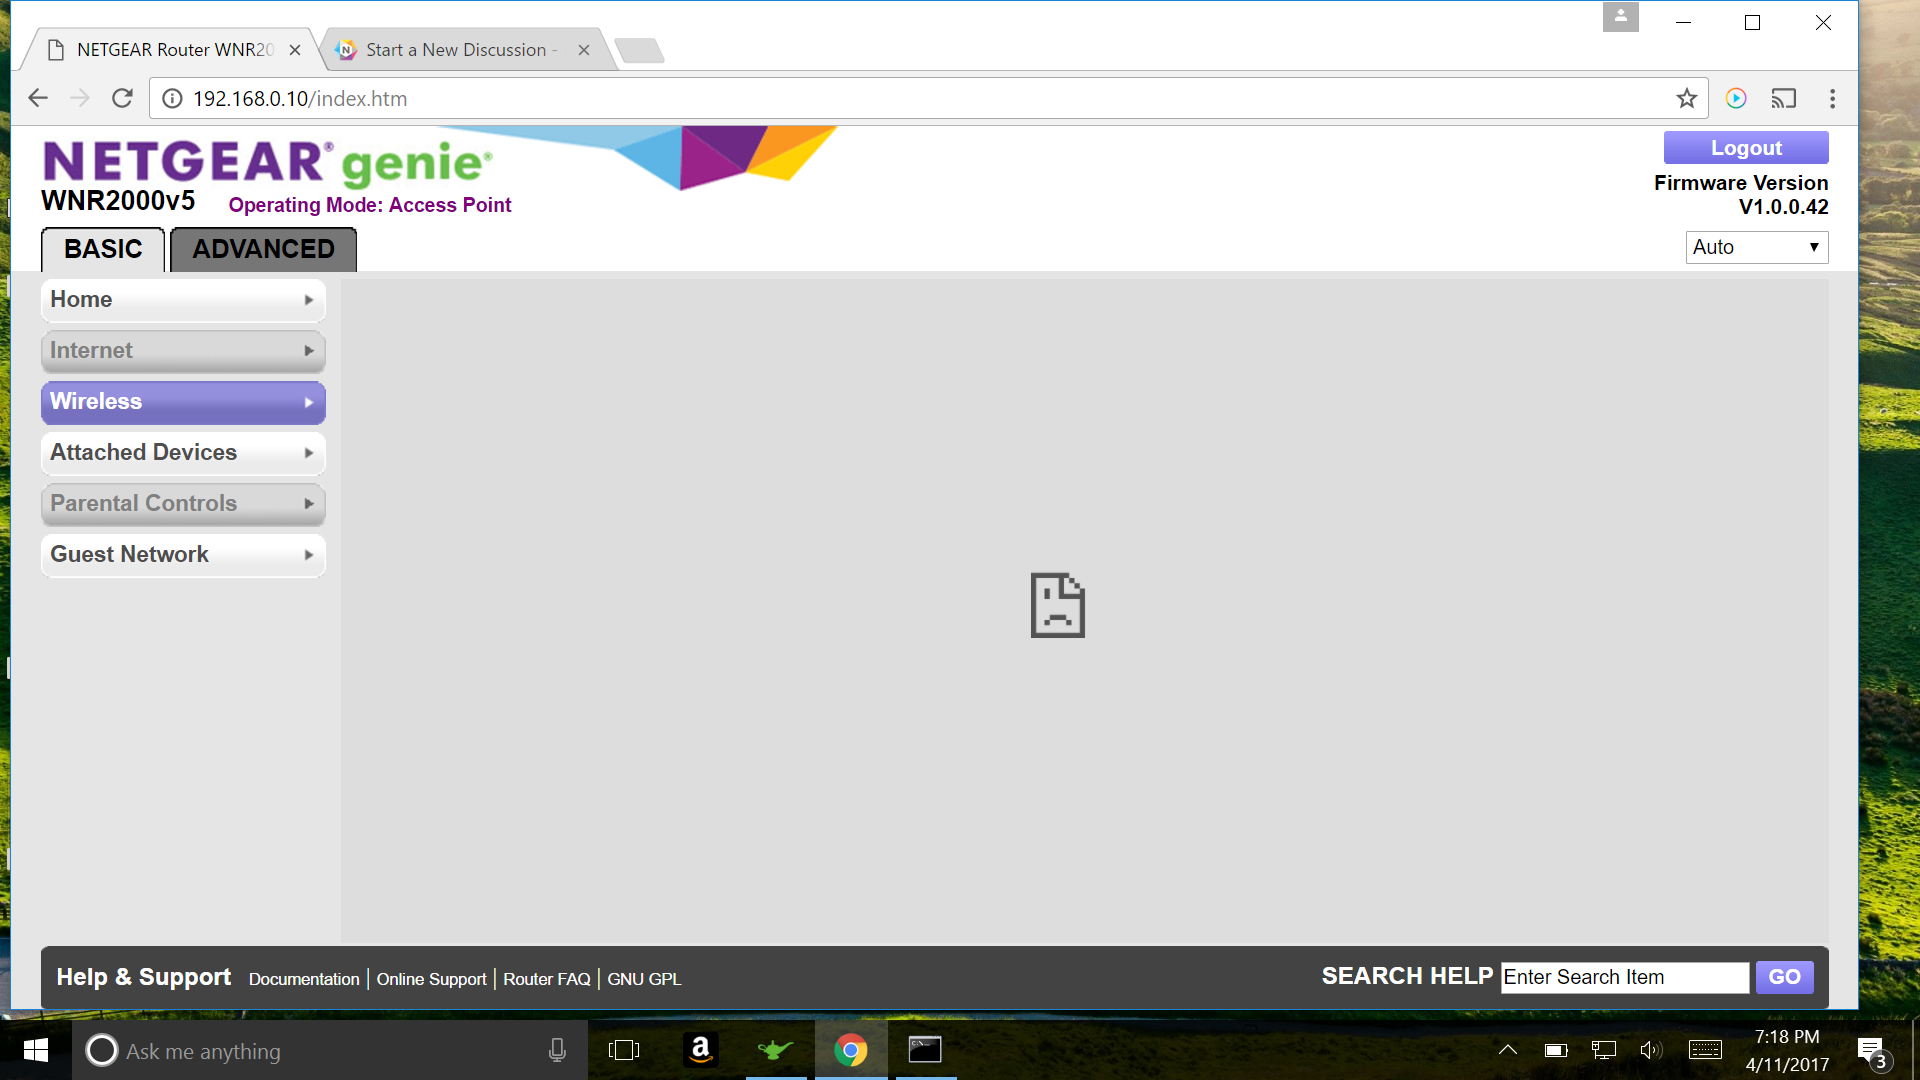Open Amazon app from taskbar
The height and width of the screenshot is (1080, 1920).
[700, 1050]
